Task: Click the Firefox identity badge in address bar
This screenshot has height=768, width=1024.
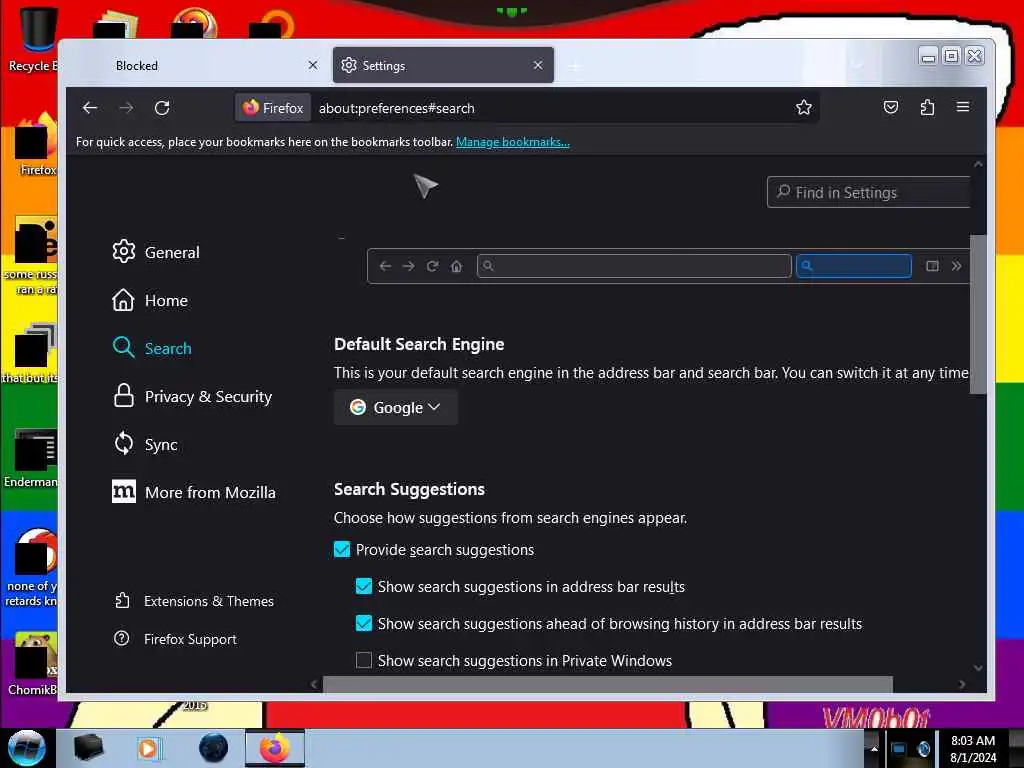Action: point(273,108)
